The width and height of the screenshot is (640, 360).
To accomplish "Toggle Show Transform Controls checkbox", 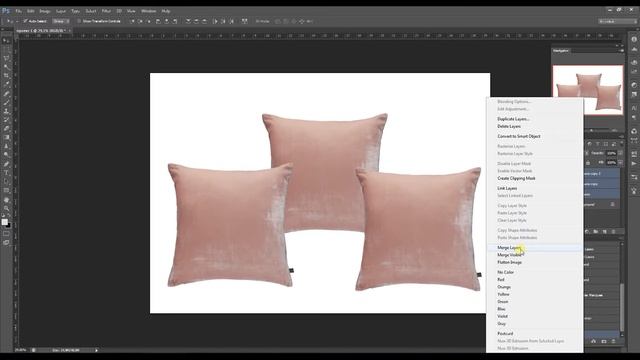I will click(x=79, y=21).
